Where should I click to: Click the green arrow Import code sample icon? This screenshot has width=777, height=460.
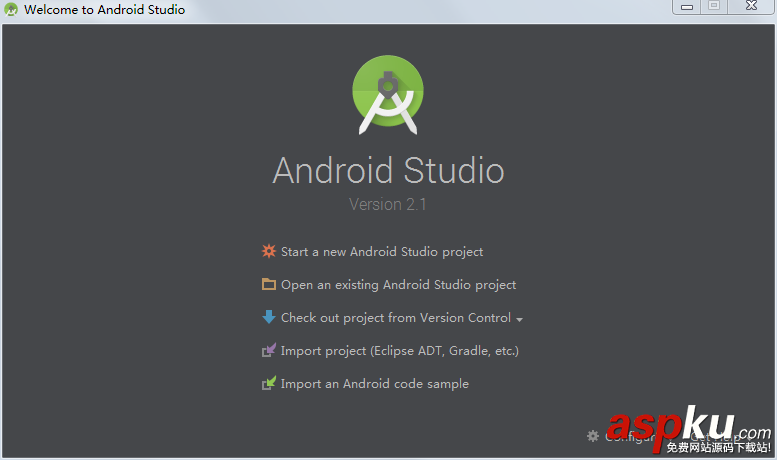click(x=269, y=383)
